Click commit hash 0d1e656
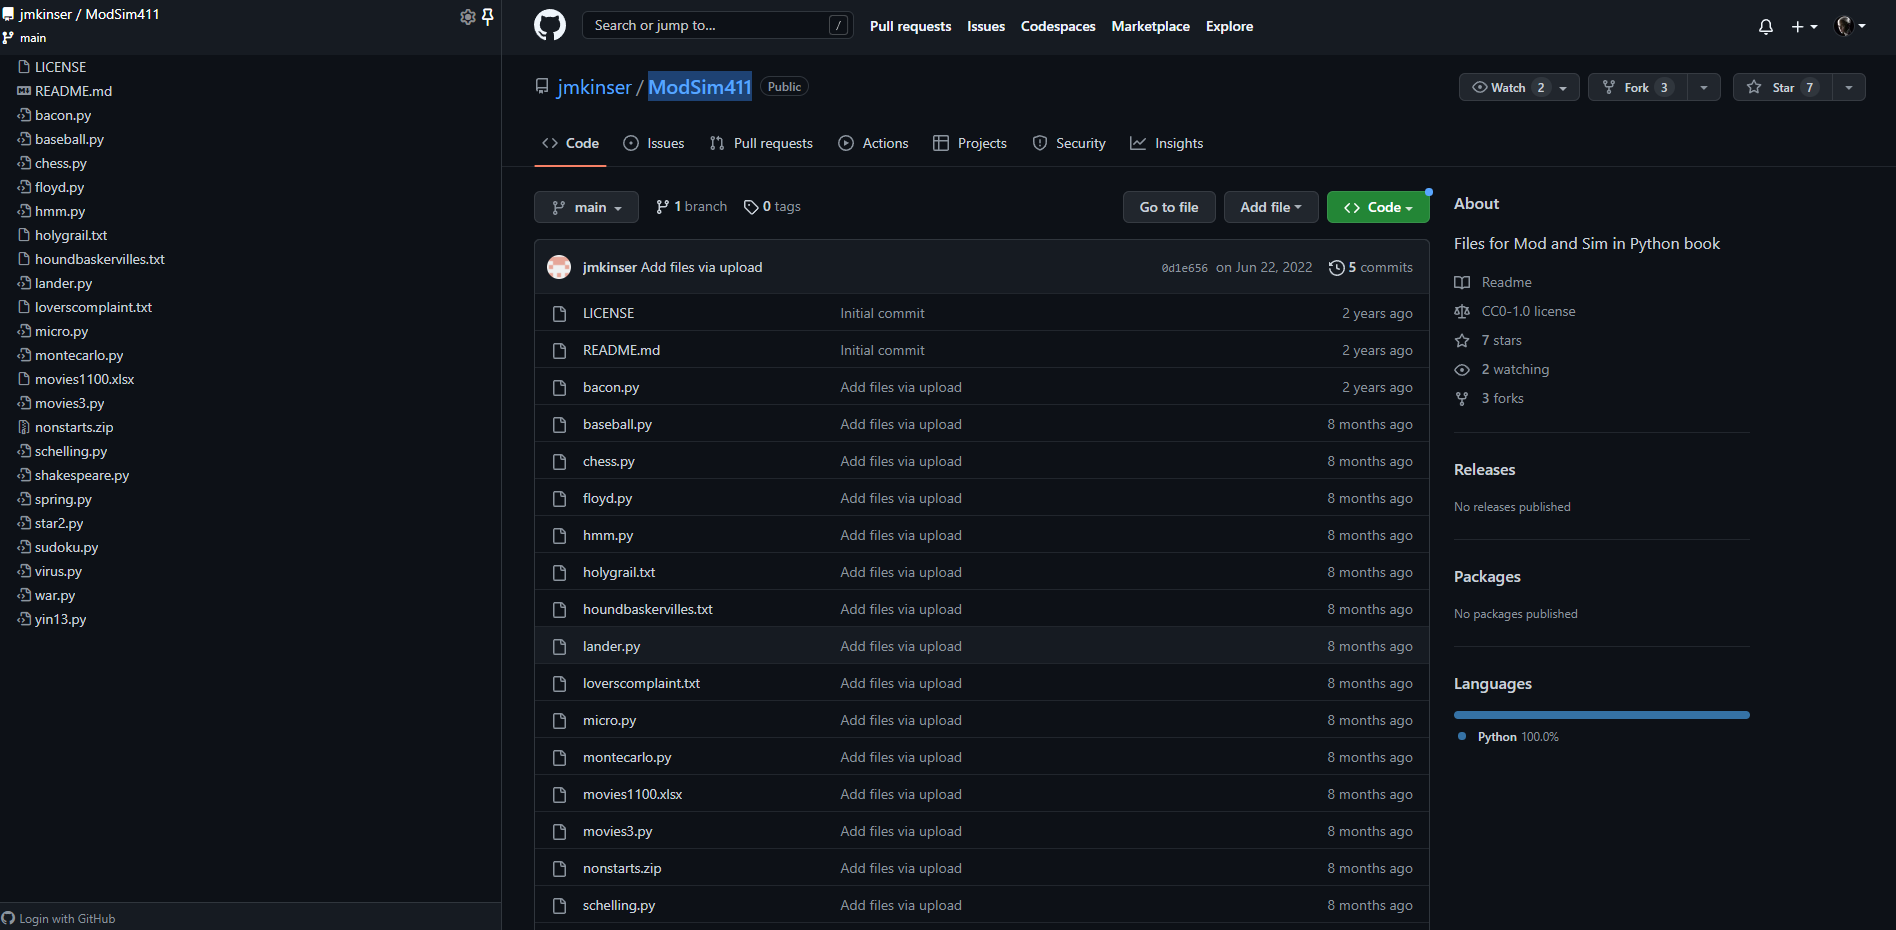This screenshot has width=1896, height=930. (x=1184, y=268)
